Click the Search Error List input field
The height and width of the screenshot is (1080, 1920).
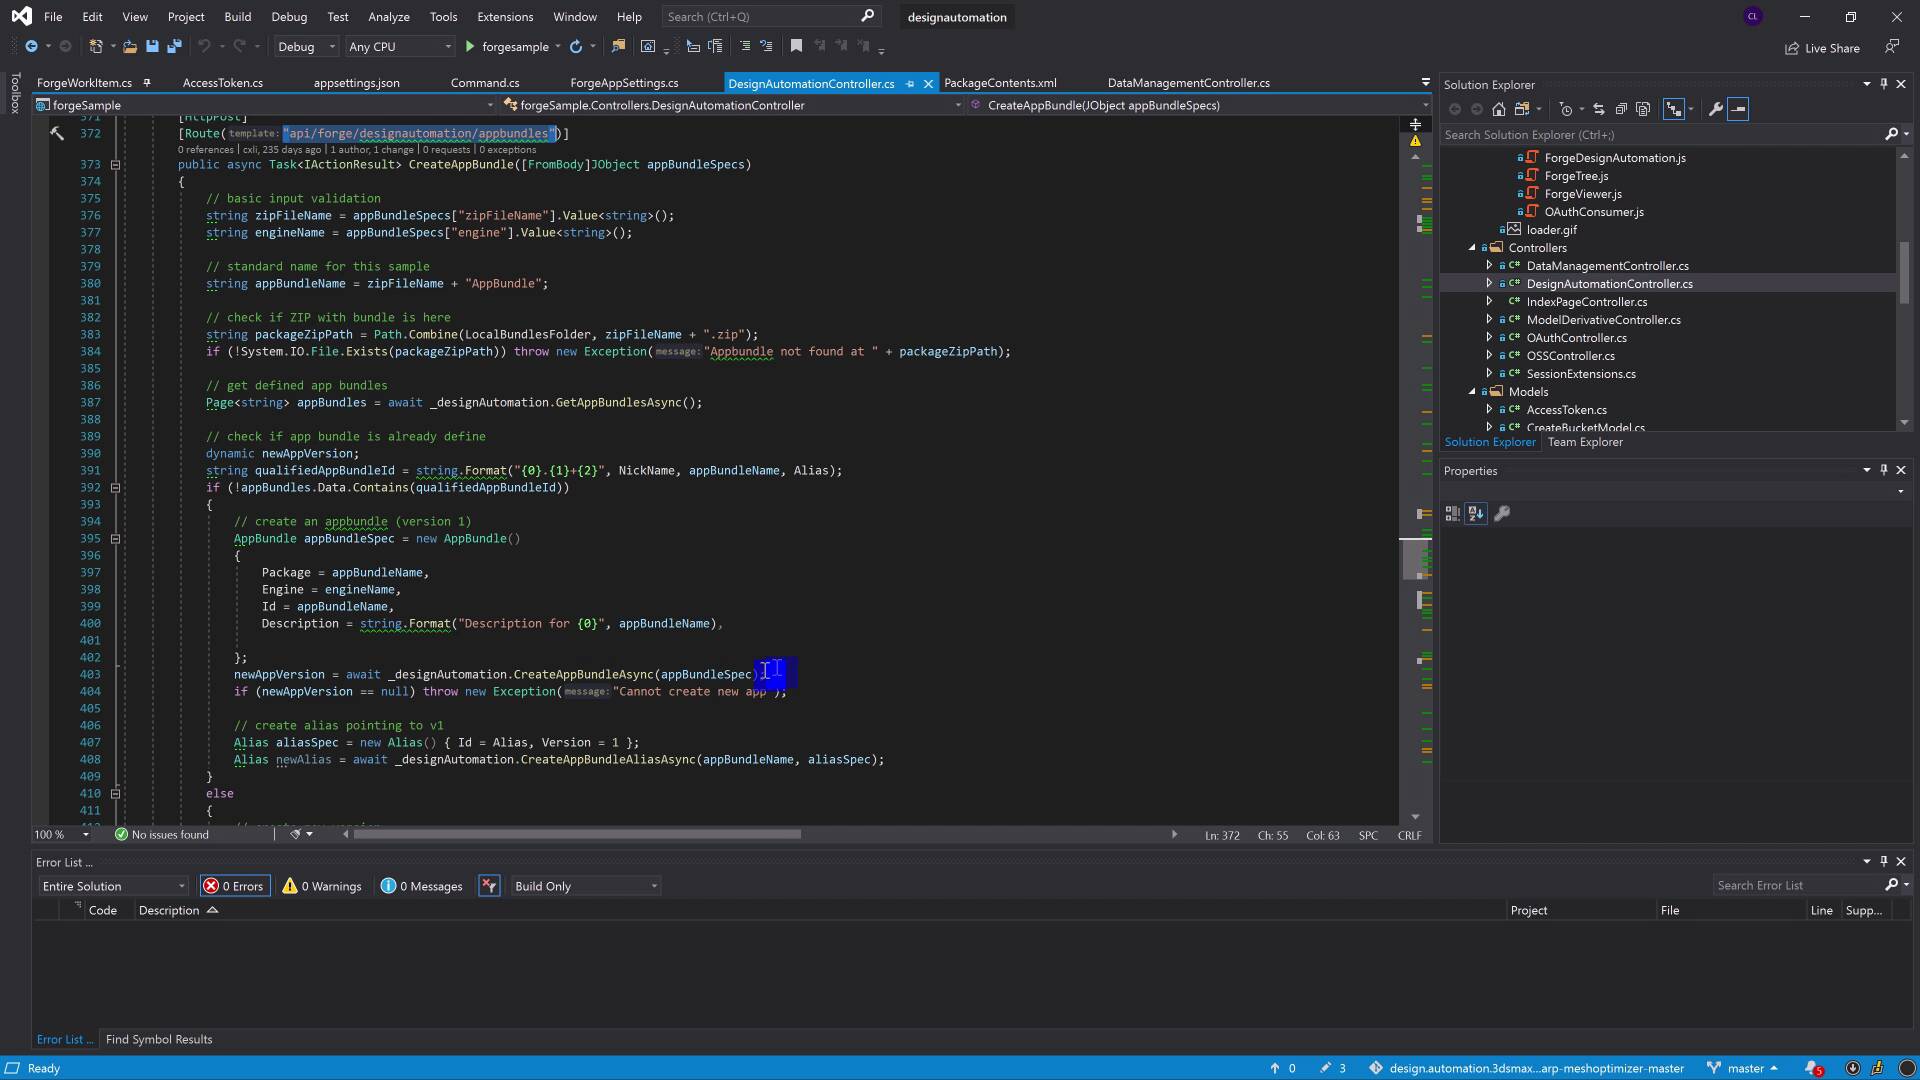[x=1798, y=885]
